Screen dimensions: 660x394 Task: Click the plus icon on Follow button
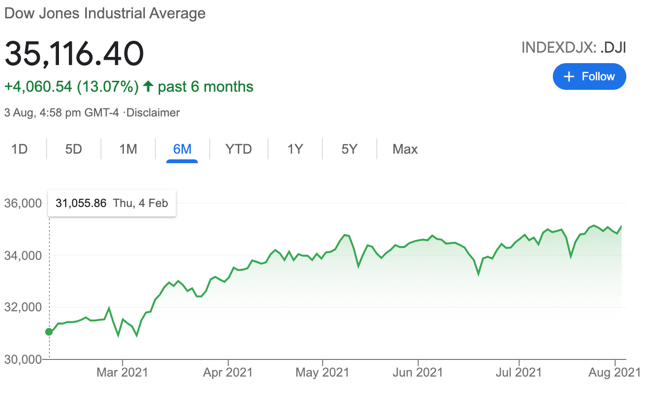pyautogui.click(x=569, y=77)
